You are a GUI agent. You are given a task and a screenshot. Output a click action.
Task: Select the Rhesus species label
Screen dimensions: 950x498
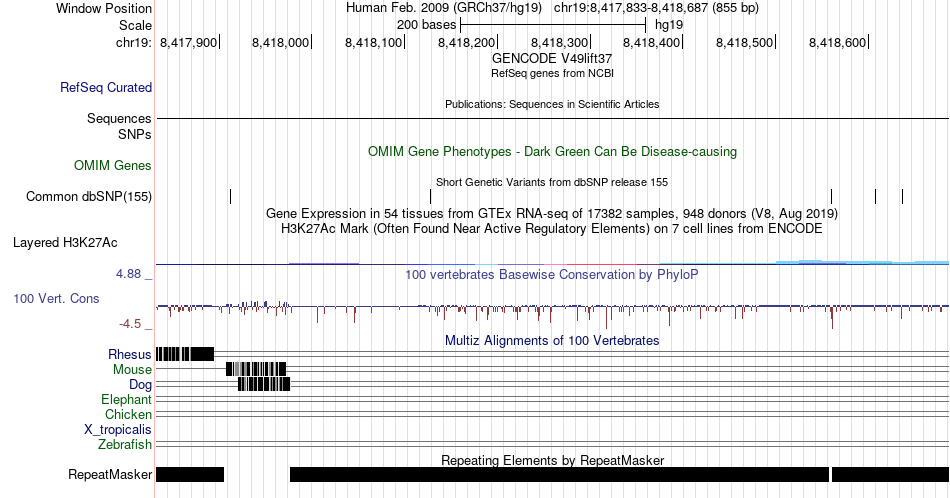[130, 354]
